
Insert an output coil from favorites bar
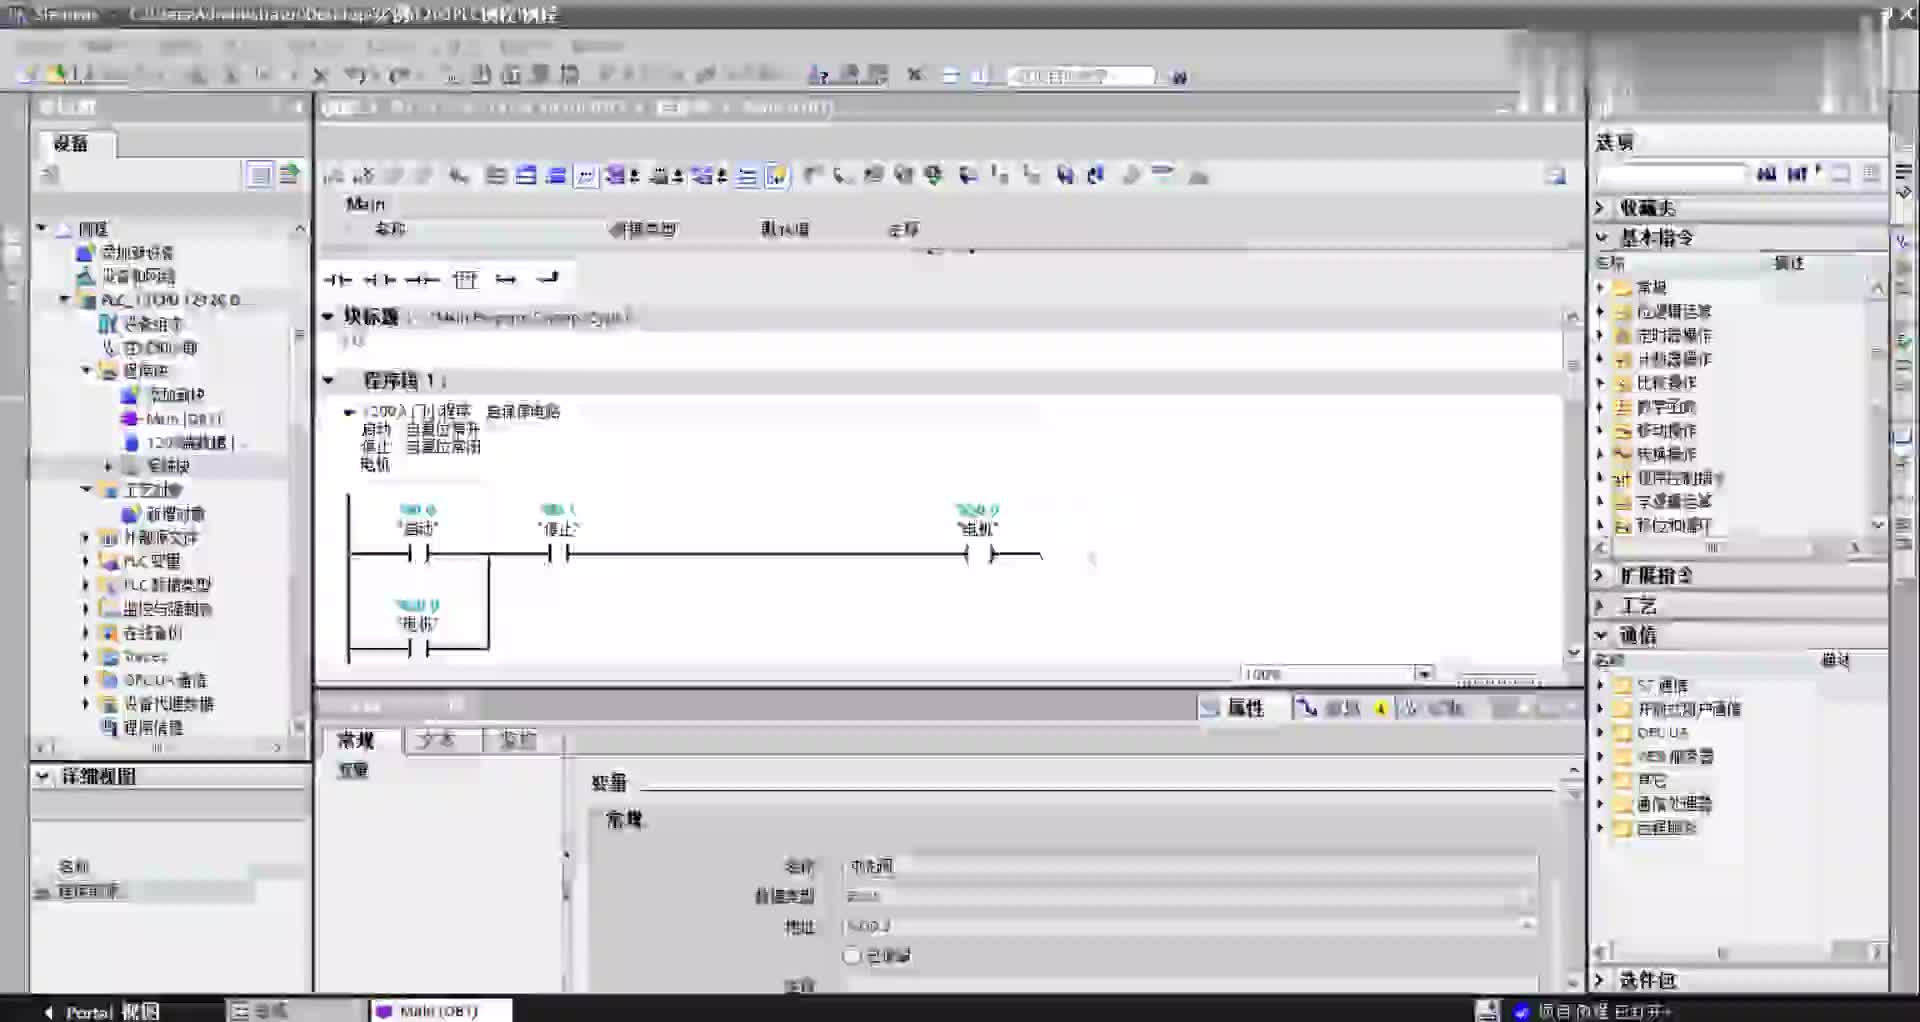[422, 280]
